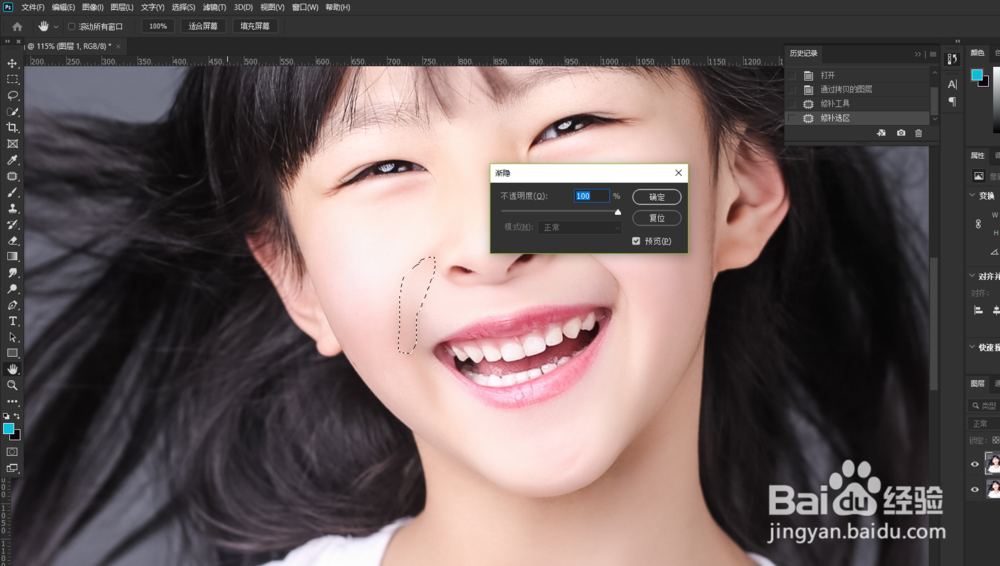Click the 适合屏幕 button
The width and height of the screenshot is (1000, 566).
[x=203, y=26]
